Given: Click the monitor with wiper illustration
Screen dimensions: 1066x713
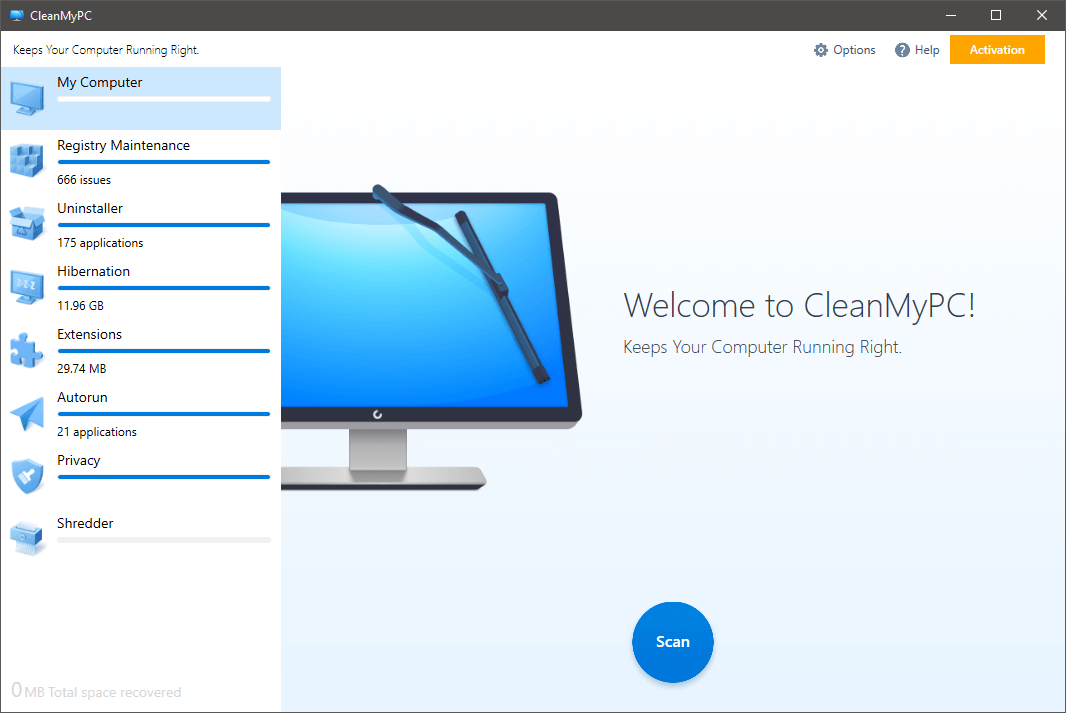Looking at the screenshot, I should 431,337.
